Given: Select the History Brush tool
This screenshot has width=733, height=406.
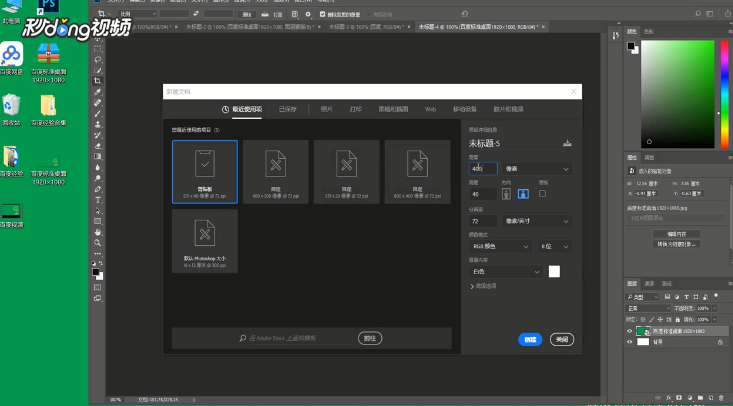Looking at the screenshot, I should coord(98,135).
